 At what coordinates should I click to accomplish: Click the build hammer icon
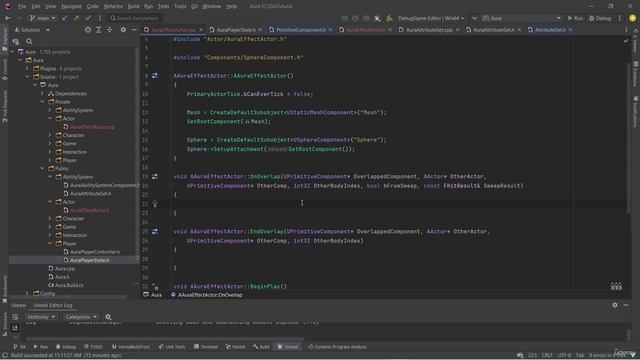(389, 18)
